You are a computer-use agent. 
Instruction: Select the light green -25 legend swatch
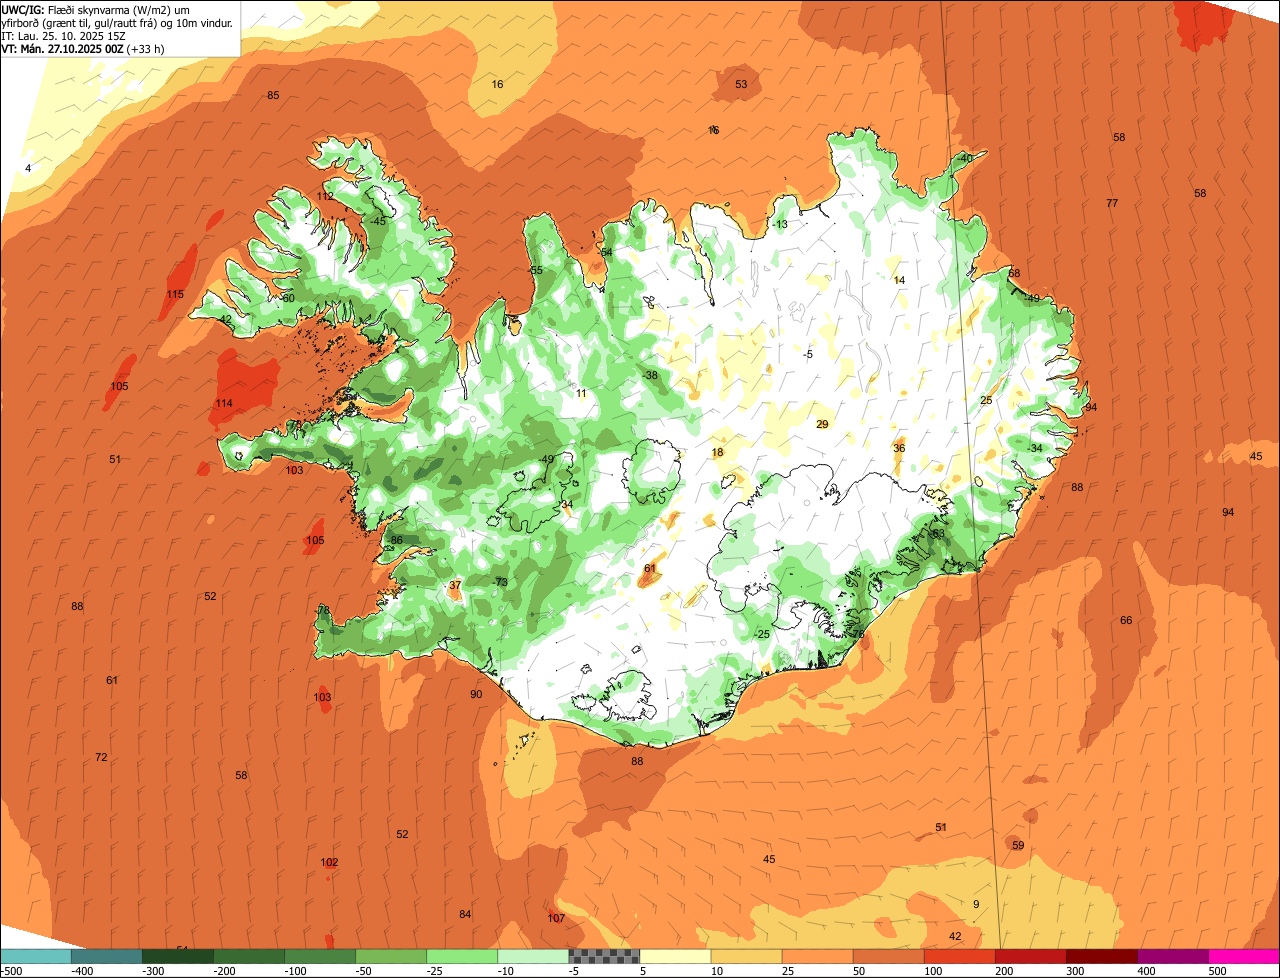pos(462,957)
